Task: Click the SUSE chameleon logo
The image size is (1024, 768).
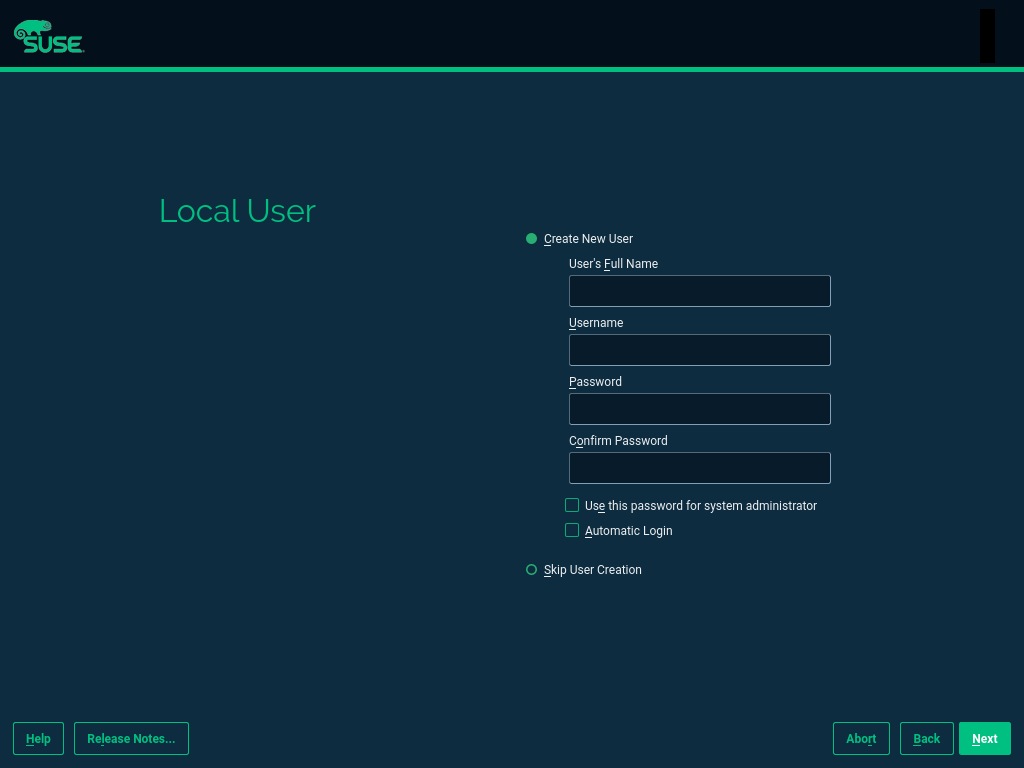Action: click(x=48, y=36)
